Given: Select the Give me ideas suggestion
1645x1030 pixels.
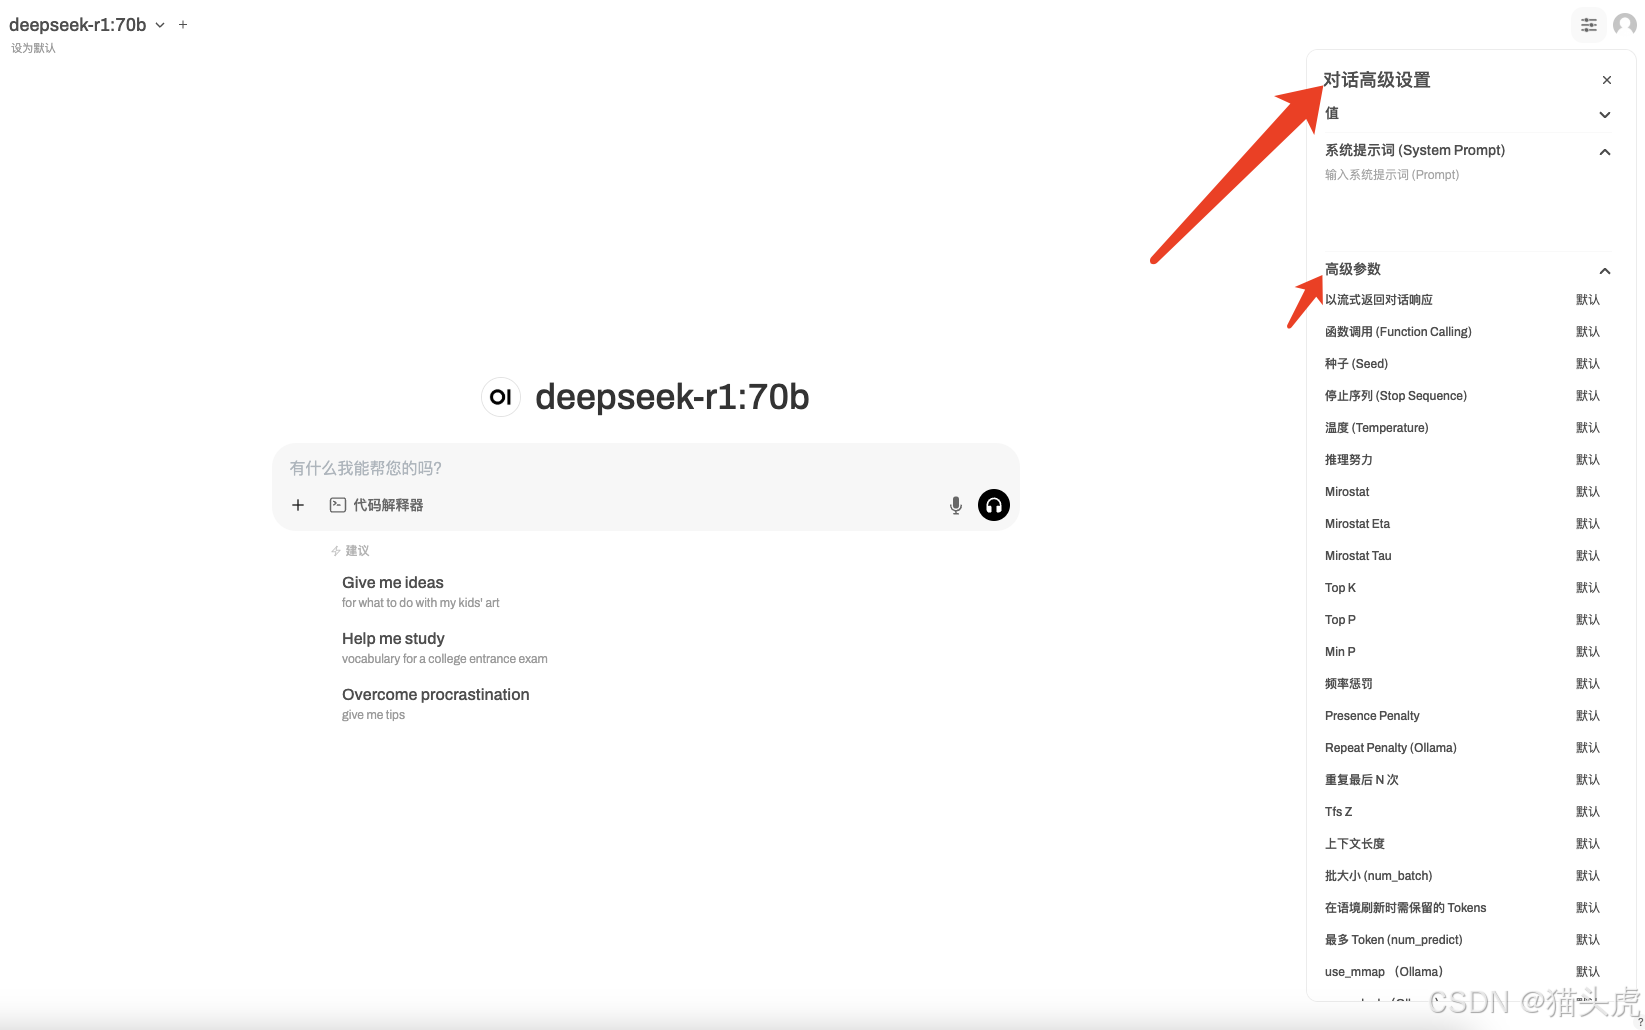Looking at the screenshot, I should [x=420, y=592].
